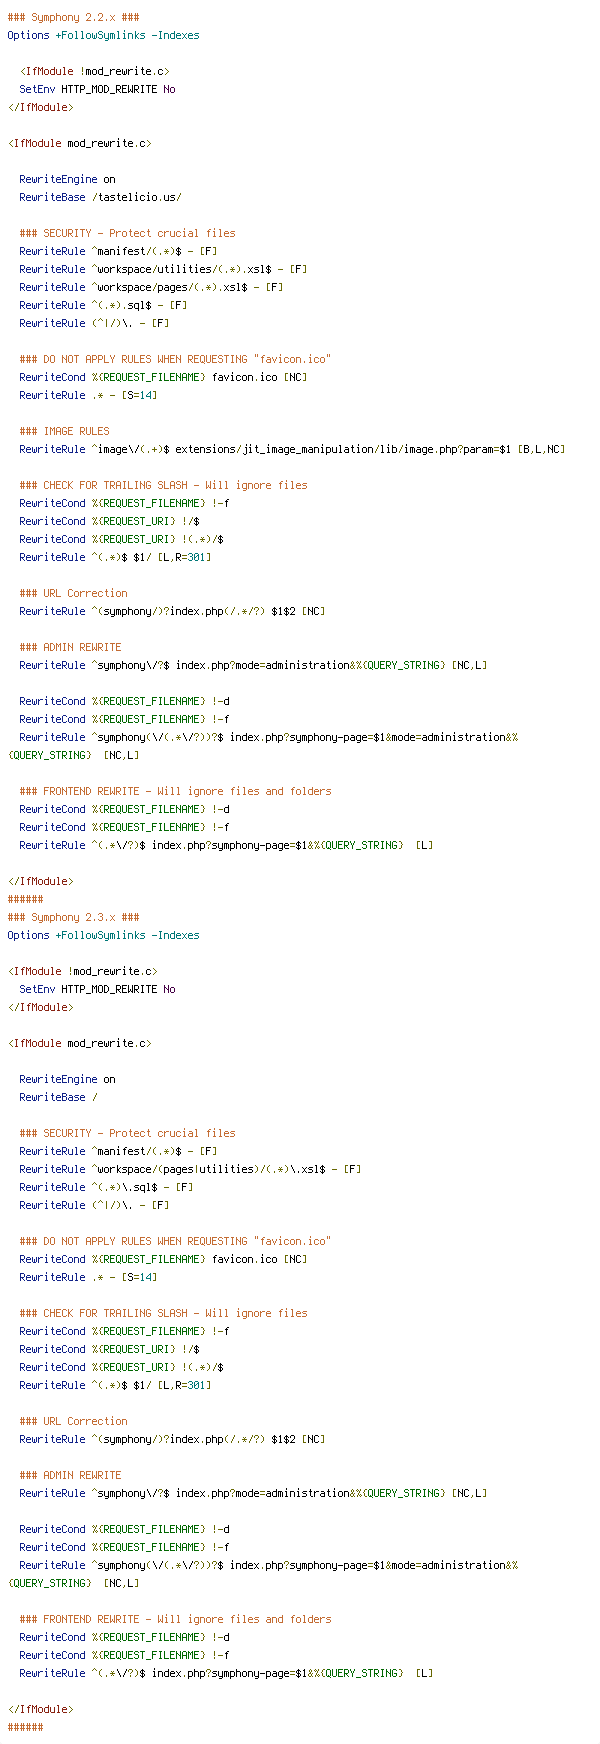This screenshot has width=600, height=1744.
Task: Click the jit_image_manipulation RewriteRule line
Action: click(x=292, y=449)
